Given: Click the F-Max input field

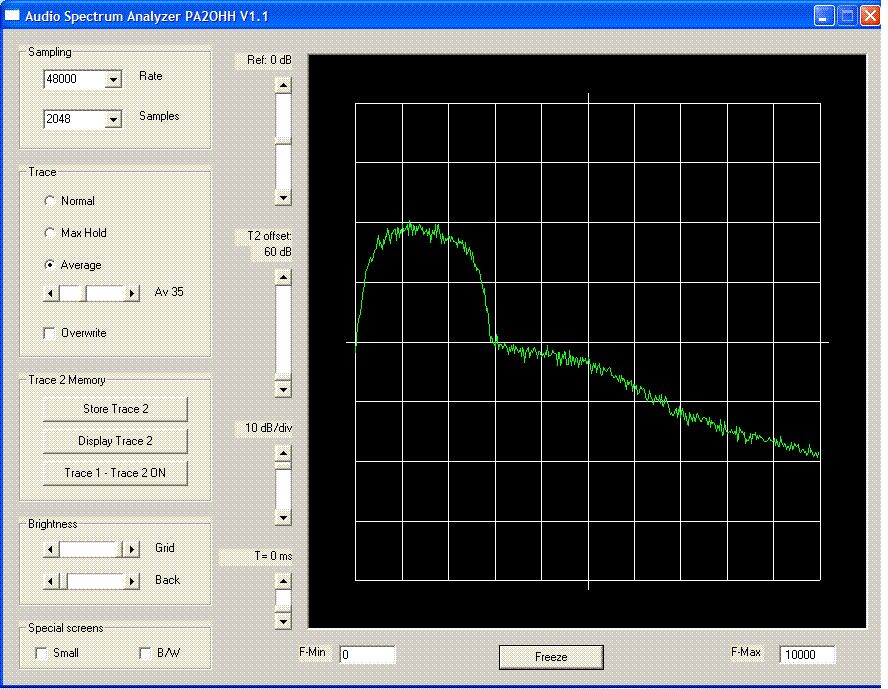Looking at the screenshot, I should pos(806,655).
